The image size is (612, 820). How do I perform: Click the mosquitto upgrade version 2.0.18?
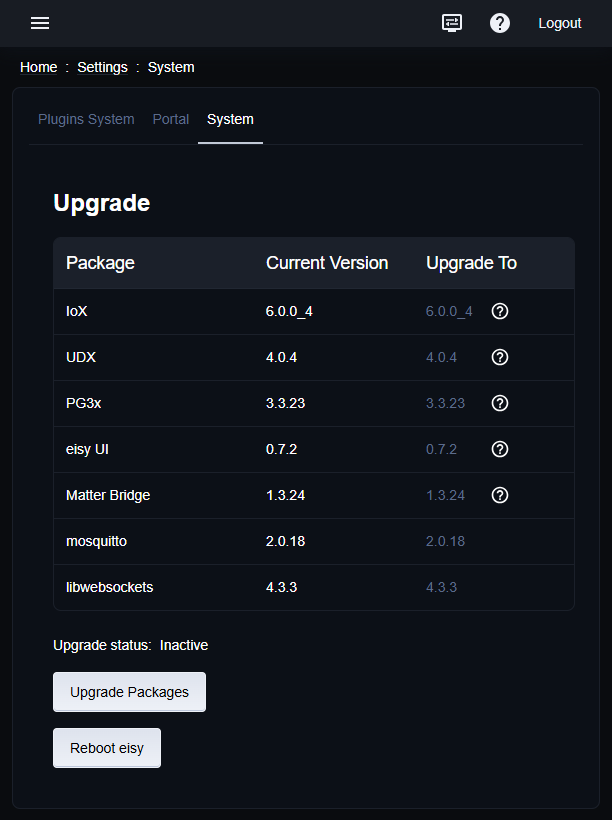(445, 541)
